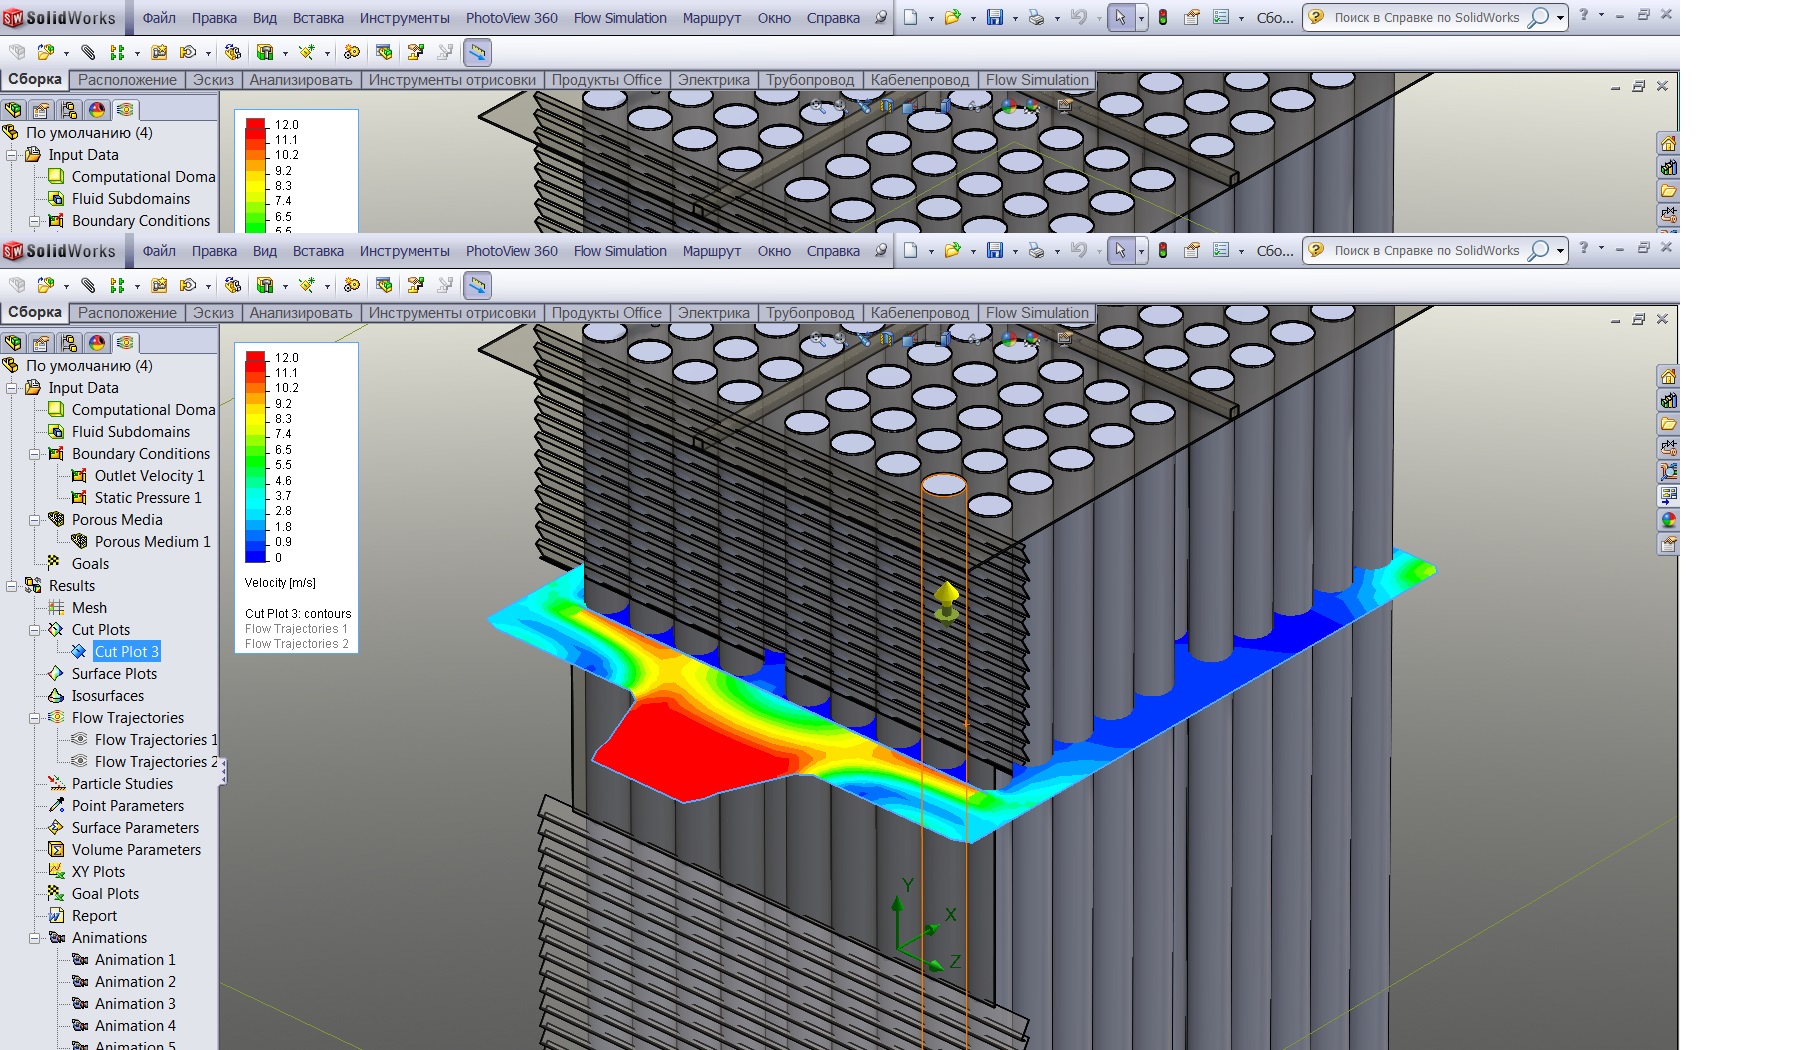Open the Select tool dropdown arrow in lower window

pyautogui.click(x=1141, y=251)
